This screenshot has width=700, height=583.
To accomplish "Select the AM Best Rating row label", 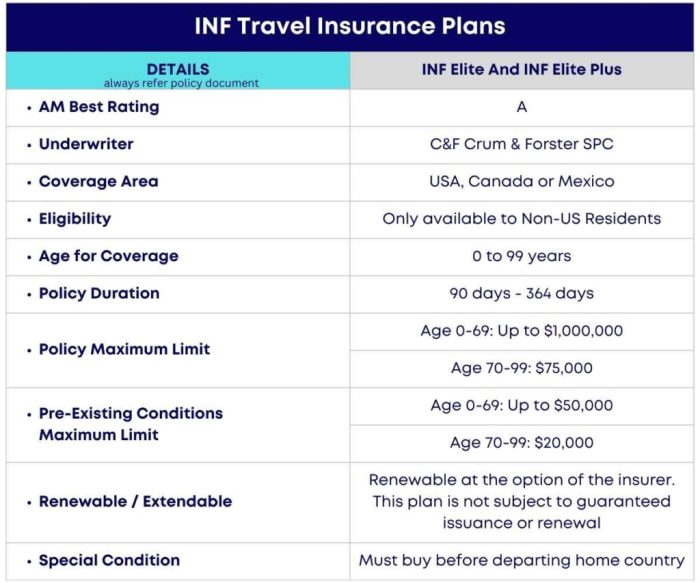I will (98, 107).
